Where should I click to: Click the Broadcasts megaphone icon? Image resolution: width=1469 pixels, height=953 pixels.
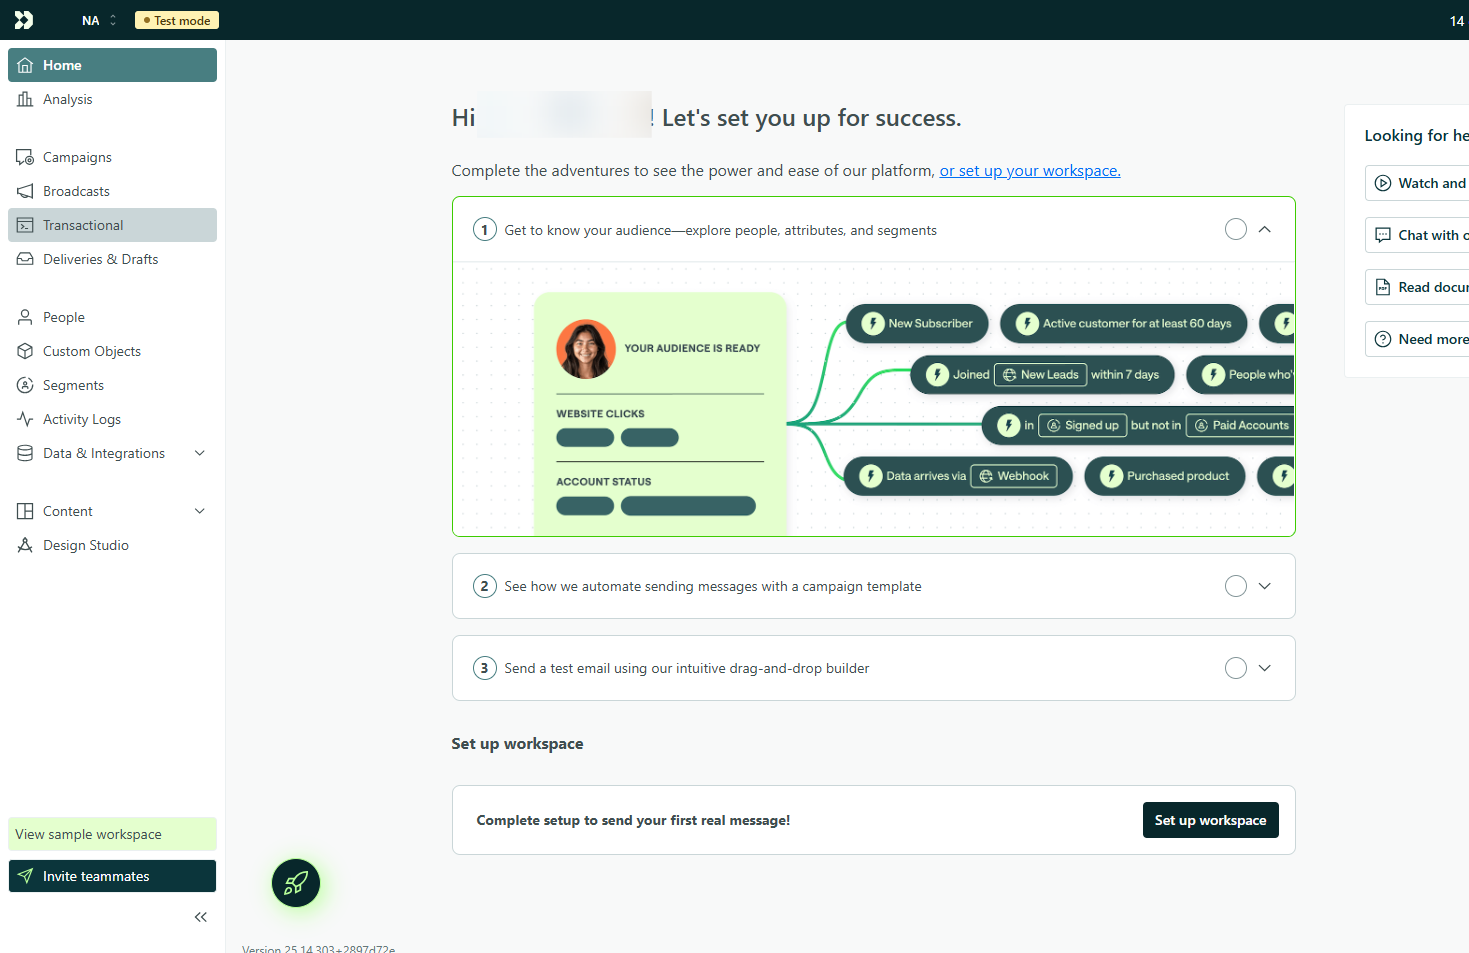click(25, 191)
